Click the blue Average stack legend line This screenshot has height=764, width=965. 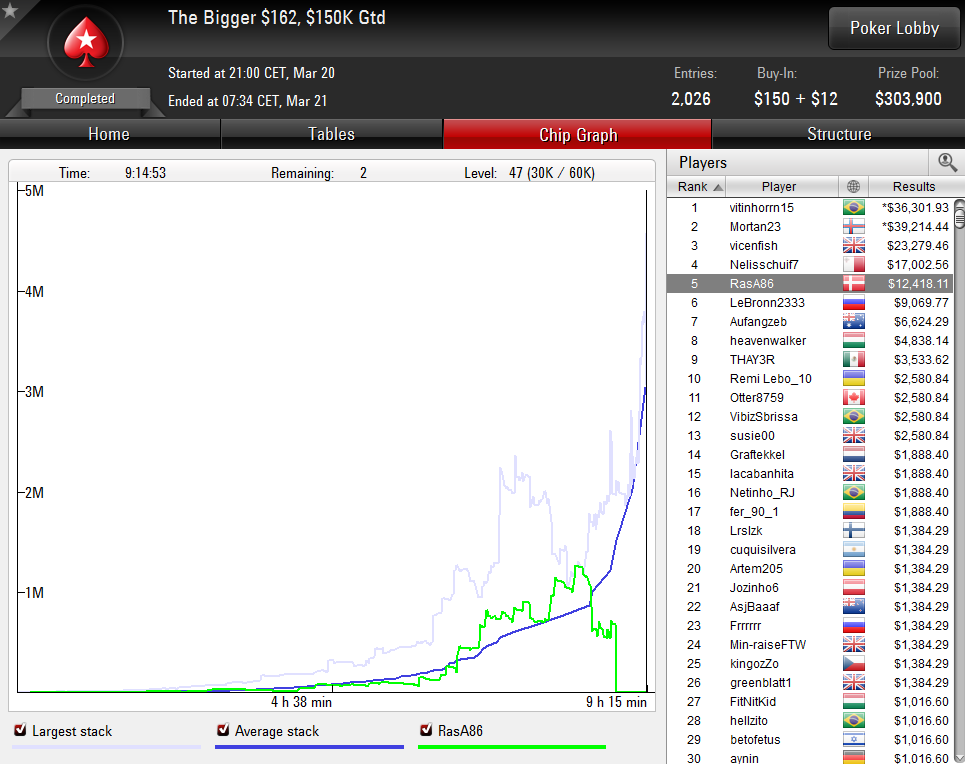[310, 747]
